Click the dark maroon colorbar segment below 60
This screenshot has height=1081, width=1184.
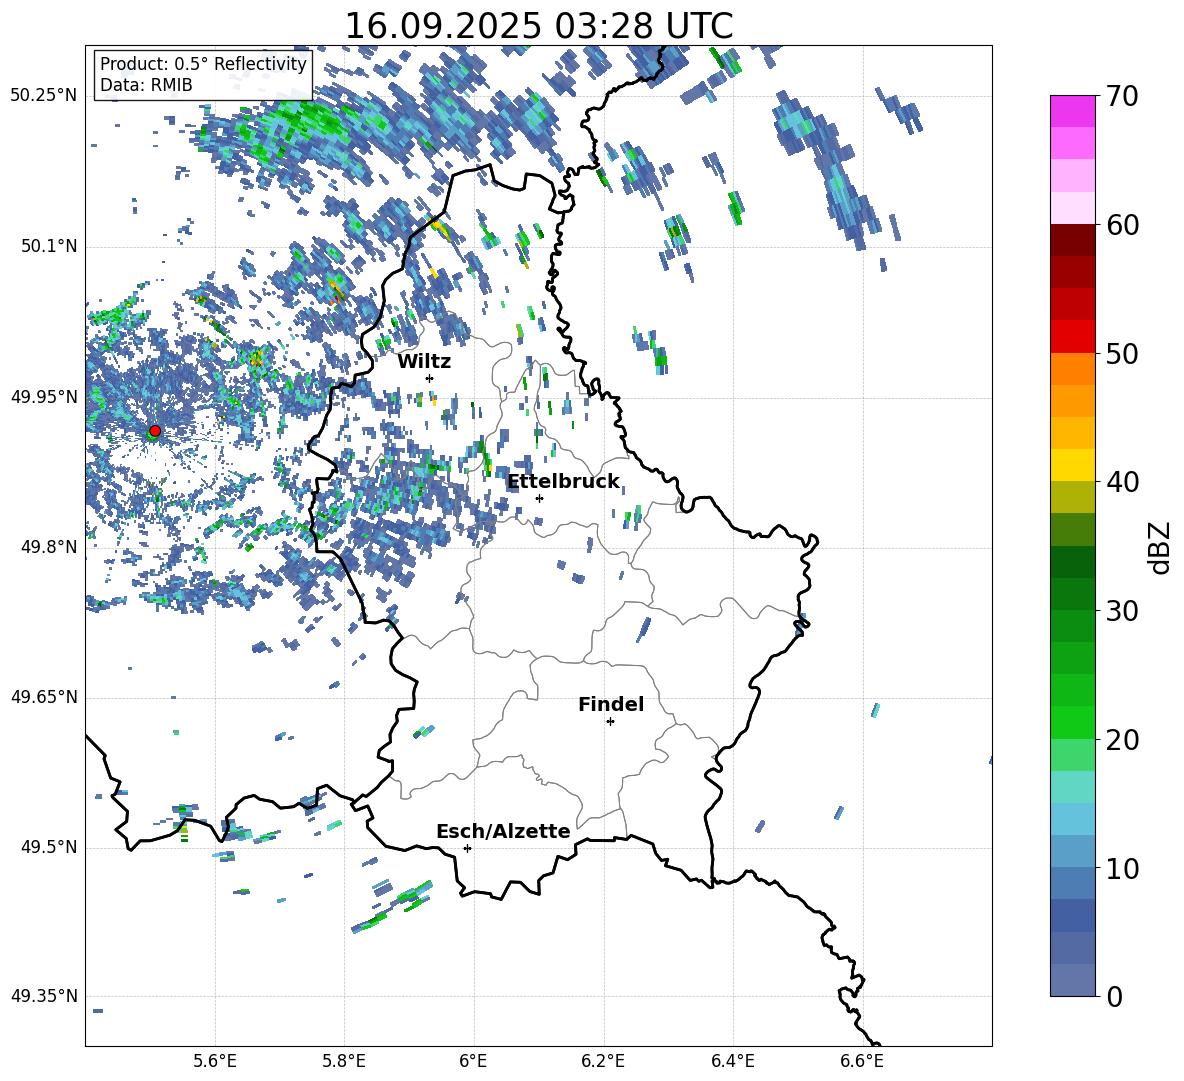(1073, 240)
